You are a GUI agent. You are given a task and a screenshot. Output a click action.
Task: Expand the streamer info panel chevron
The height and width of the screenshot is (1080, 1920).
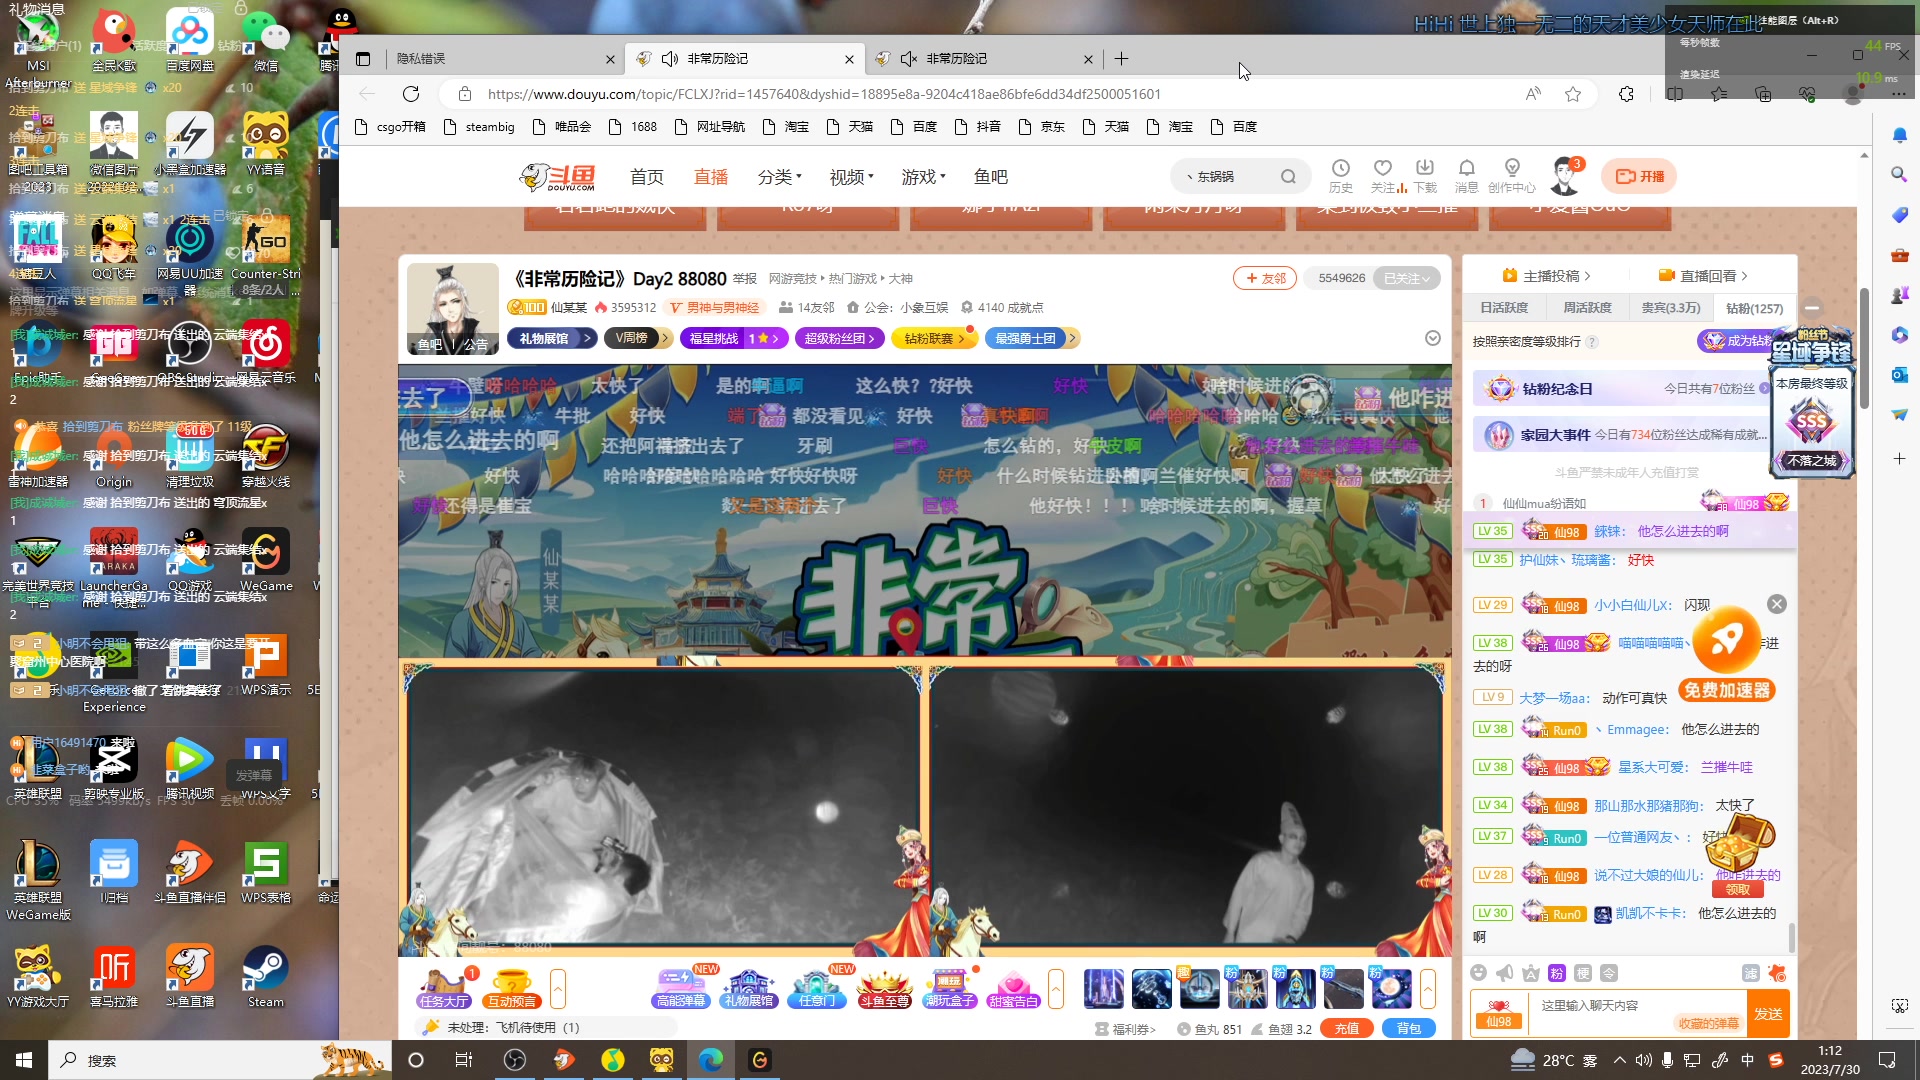[1433, 338]
